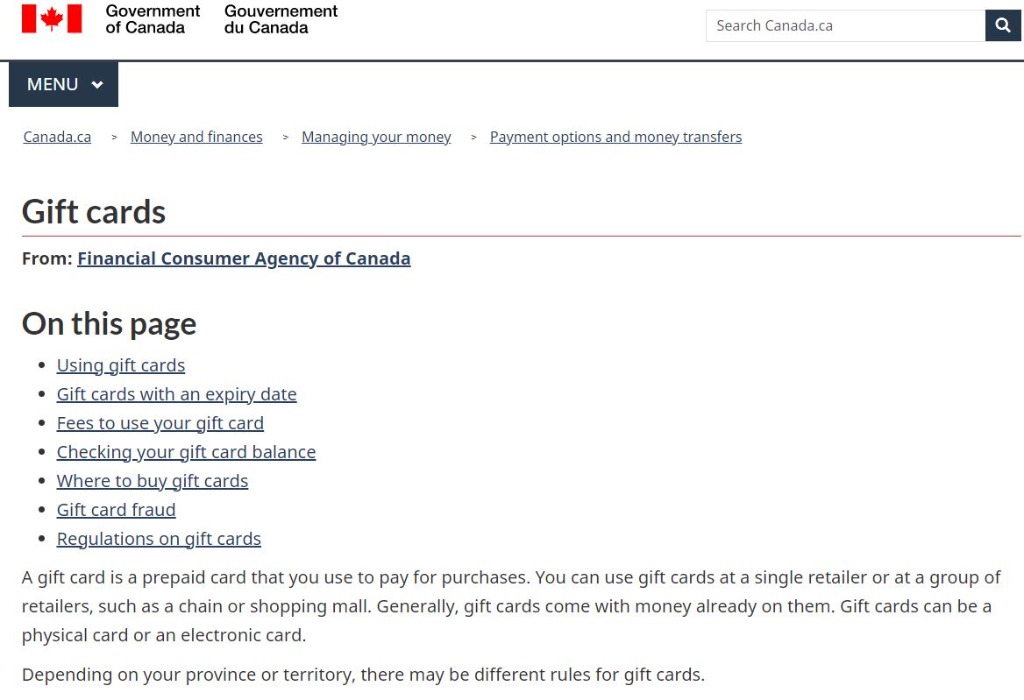The image size is (1024, 700).
Task: Click the Gift cards page heading
Action: 94,212
